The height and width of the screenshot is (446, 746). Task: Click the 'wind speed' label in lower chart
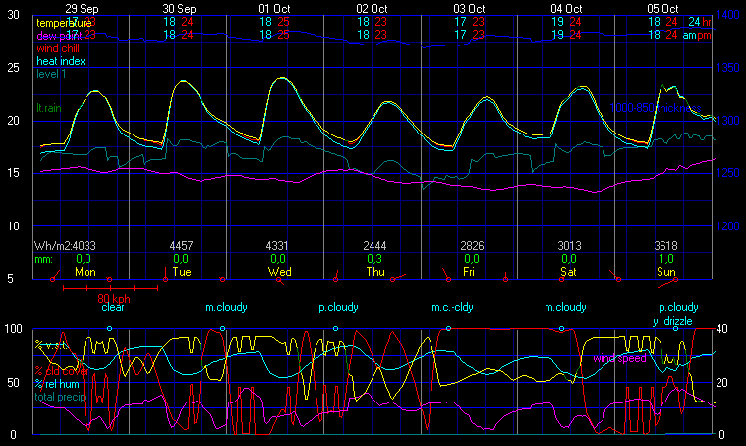(621, 357)
